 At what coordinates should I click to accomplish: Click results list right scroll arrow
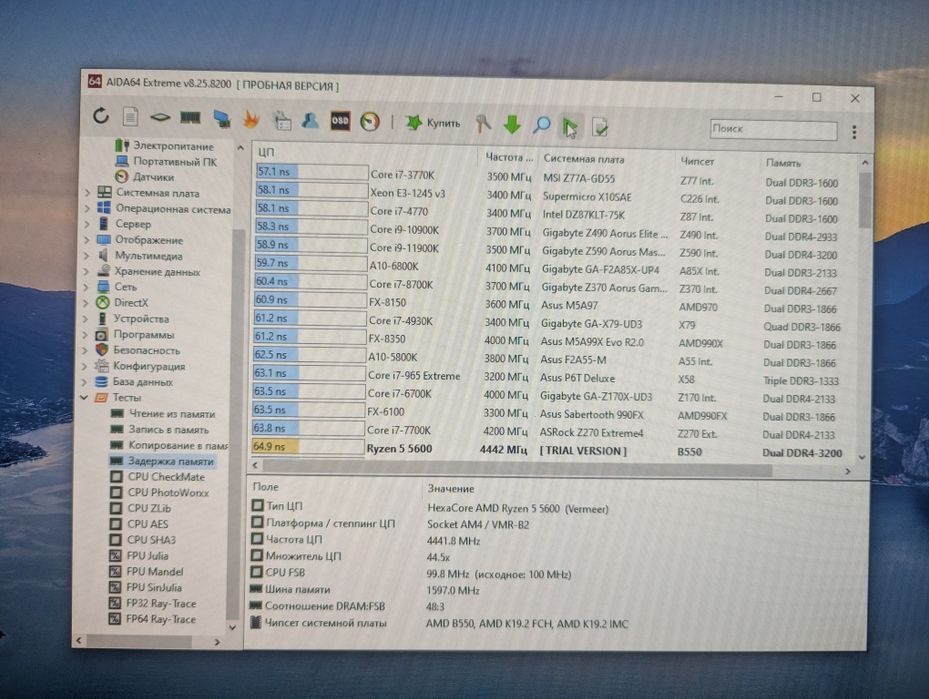coord(848,472)
